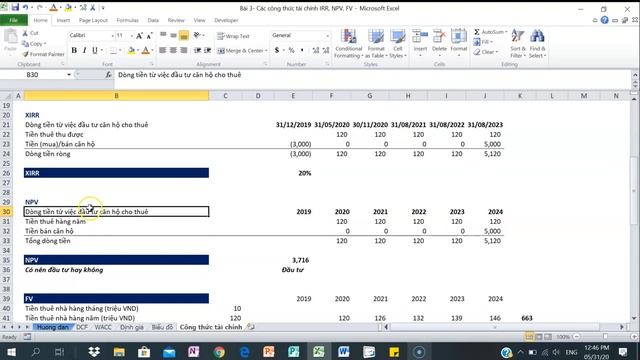Decrease font size with Shrink Font
Viewport: 640px width, 360px height.
(x=149, y=36)
